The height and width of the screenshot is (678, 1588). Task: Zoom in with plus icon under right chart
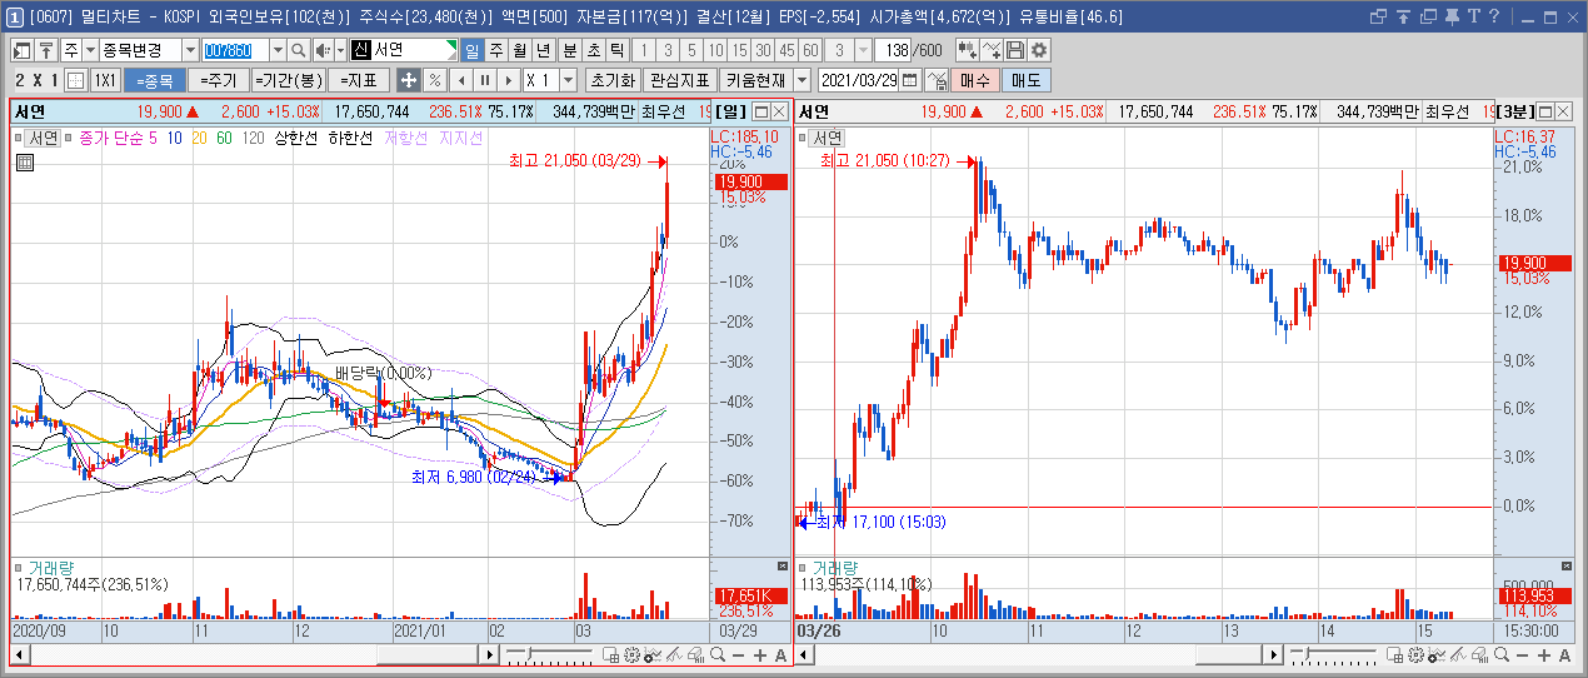1544,655
